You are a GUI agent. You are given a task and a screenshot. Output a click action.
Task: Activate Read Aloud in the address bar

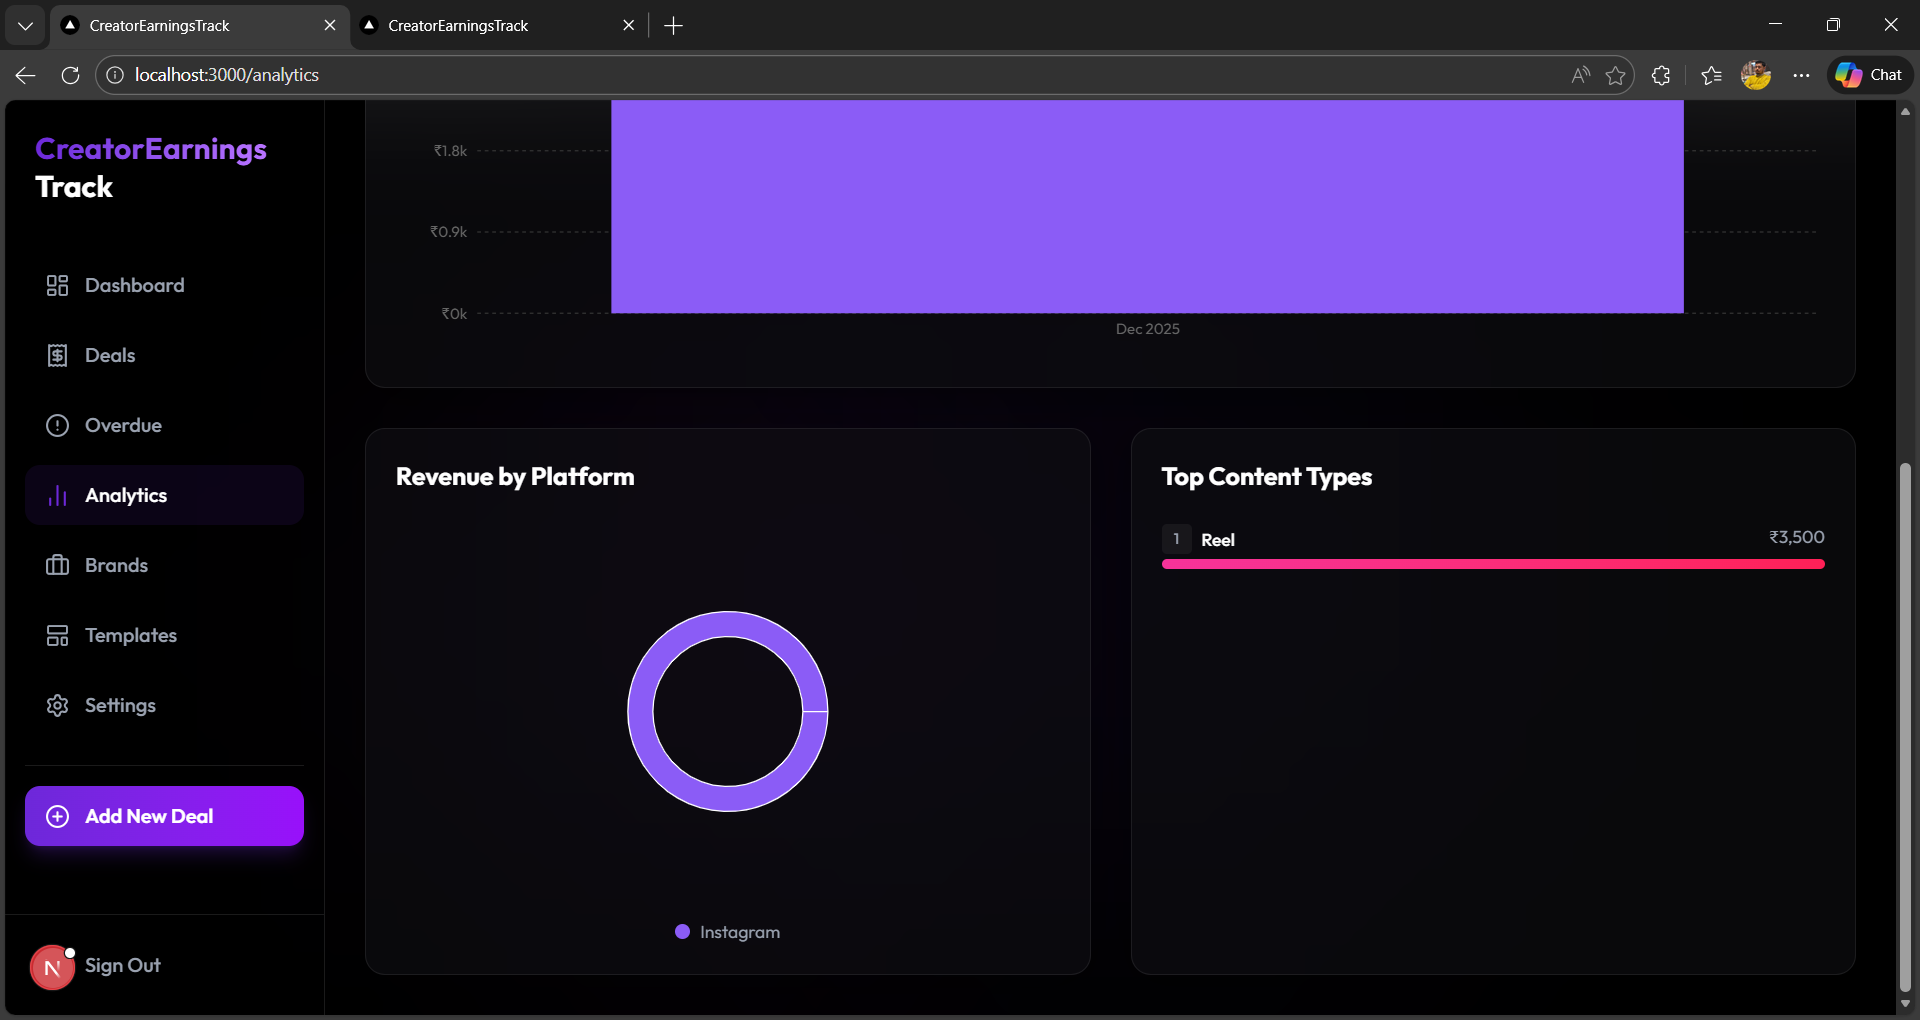tap(1580, 74)
